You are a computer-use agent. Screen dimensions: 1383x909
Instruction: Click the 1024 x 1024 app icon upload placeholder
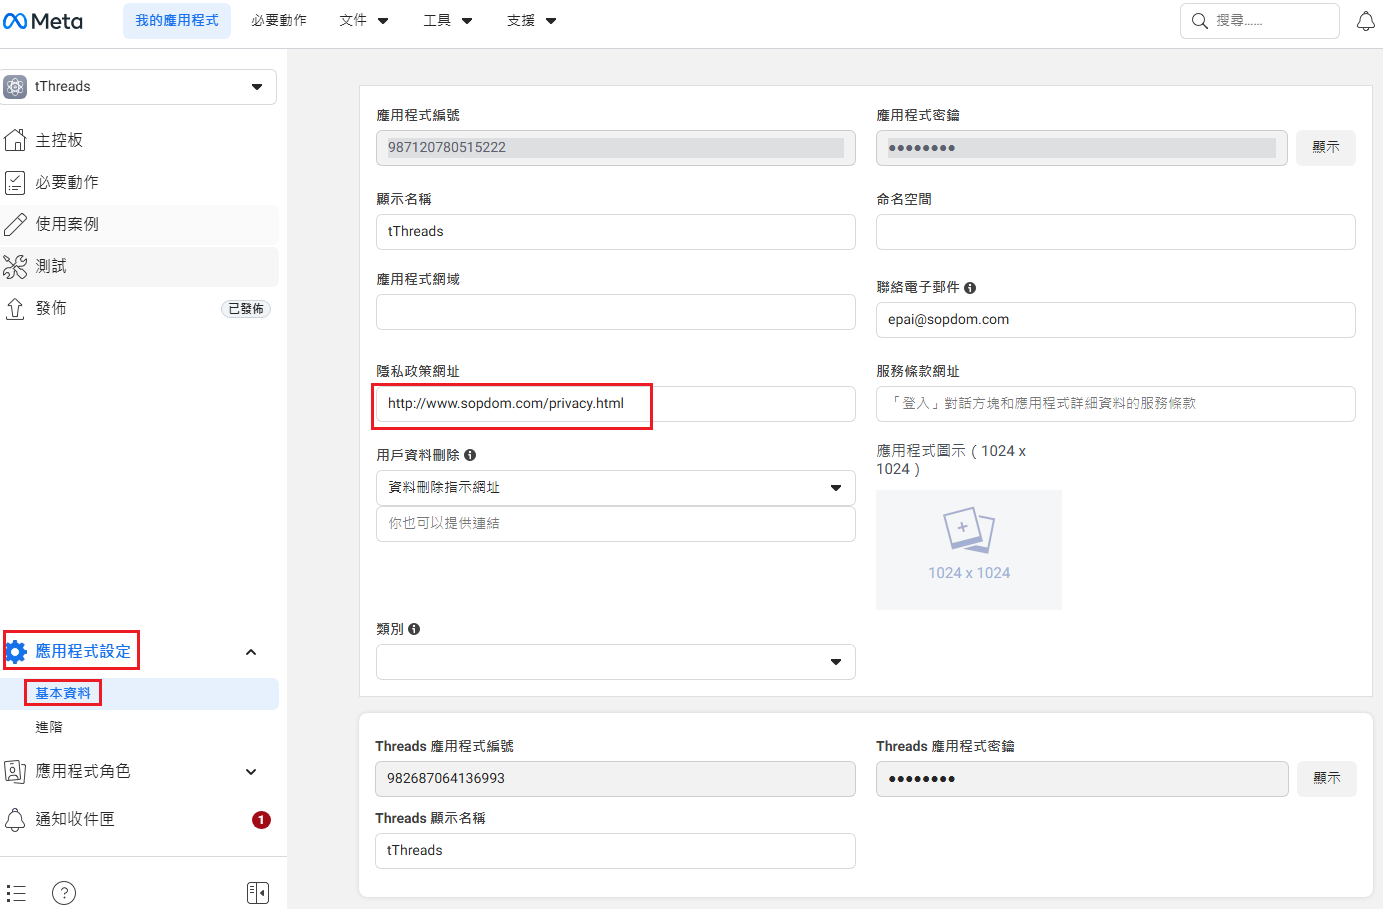(969, 550)
